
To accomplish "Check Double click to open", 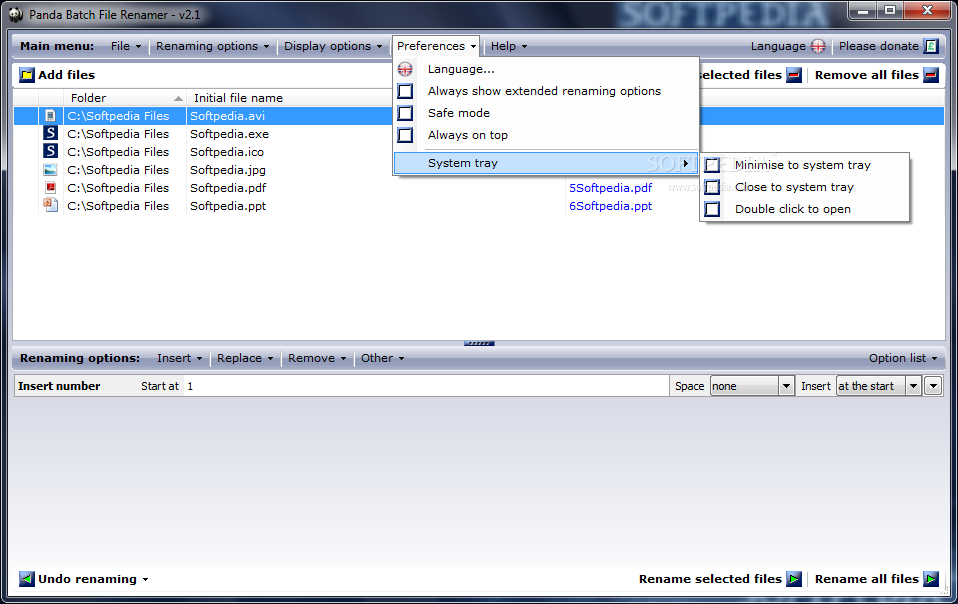I will [712, 209].
